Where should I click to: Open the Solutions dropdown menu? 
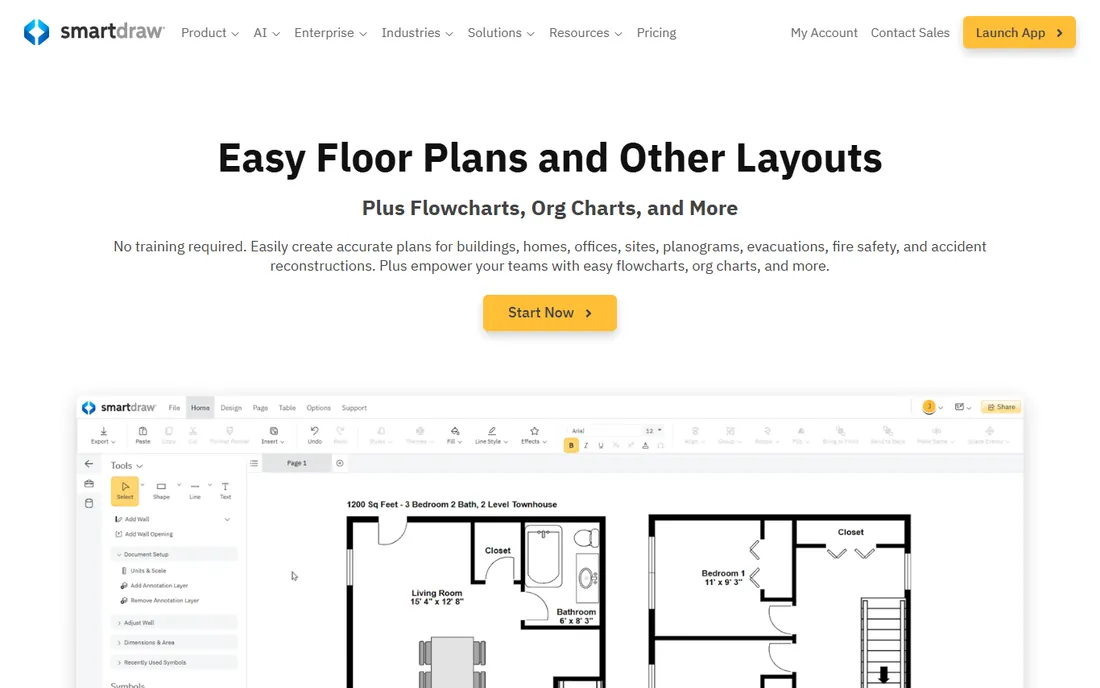pyautogui.click(x=501, y=32)
